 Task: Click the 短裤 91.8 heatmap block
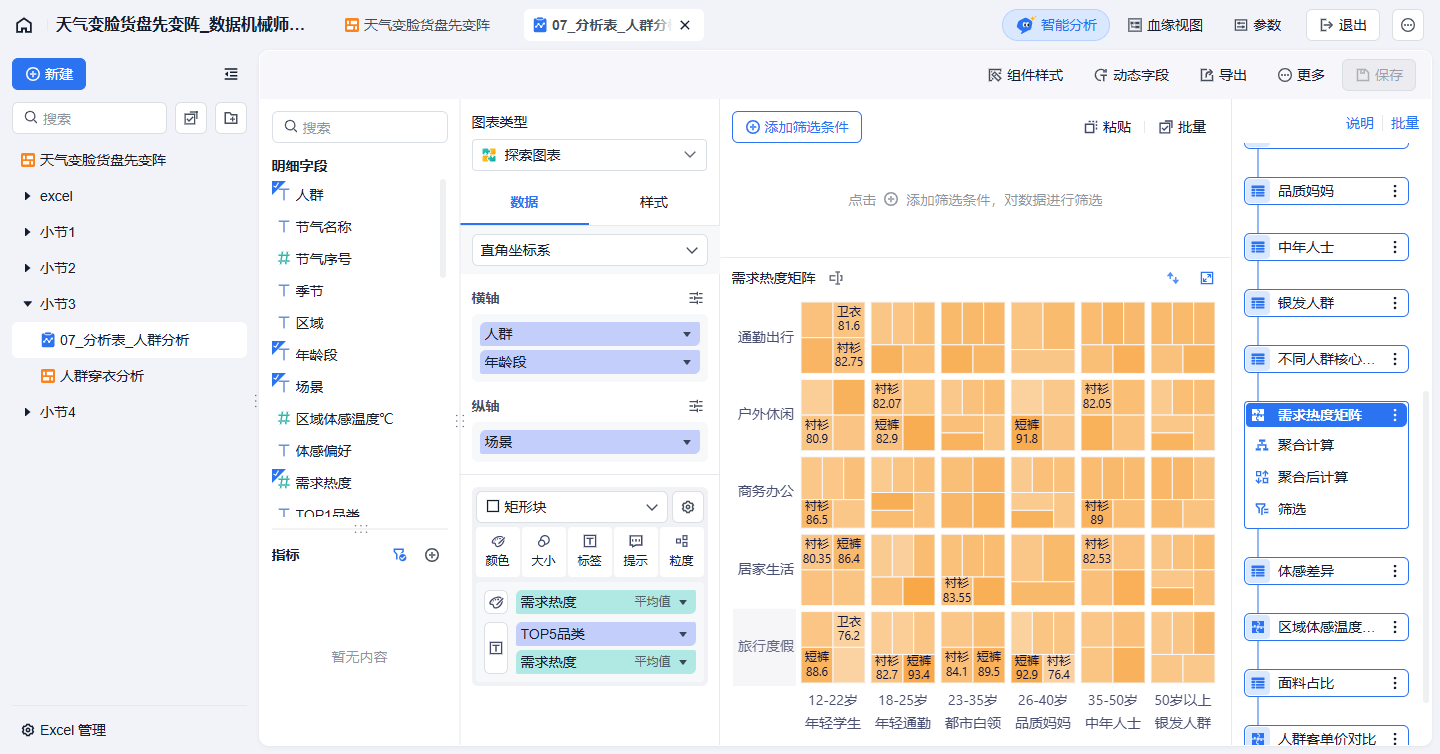pyautogui.click(x=1028, y=432)
